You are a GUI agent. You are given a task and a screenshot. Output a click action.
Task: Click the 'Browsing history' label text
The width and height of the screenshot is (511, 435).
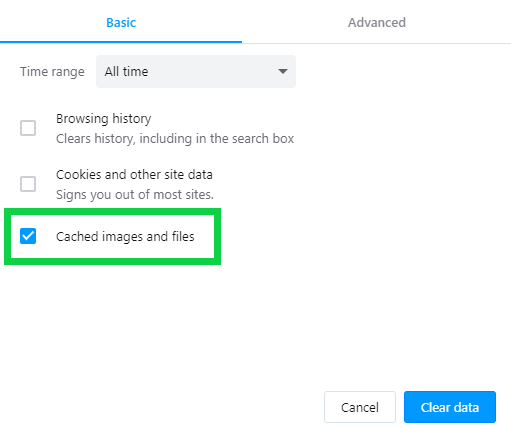pos(104,119)
